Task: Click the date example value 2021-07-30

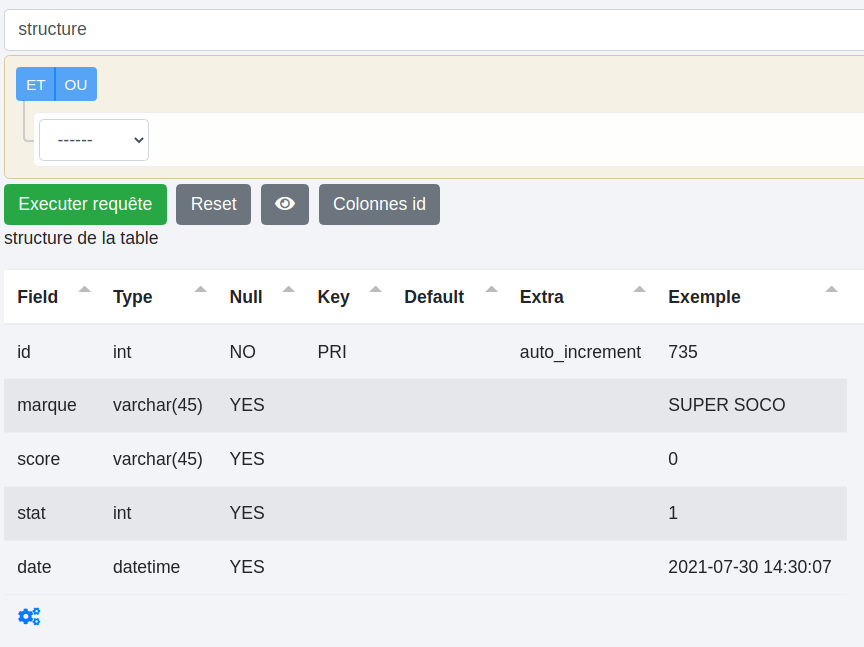Action: [x=749, y=567]
